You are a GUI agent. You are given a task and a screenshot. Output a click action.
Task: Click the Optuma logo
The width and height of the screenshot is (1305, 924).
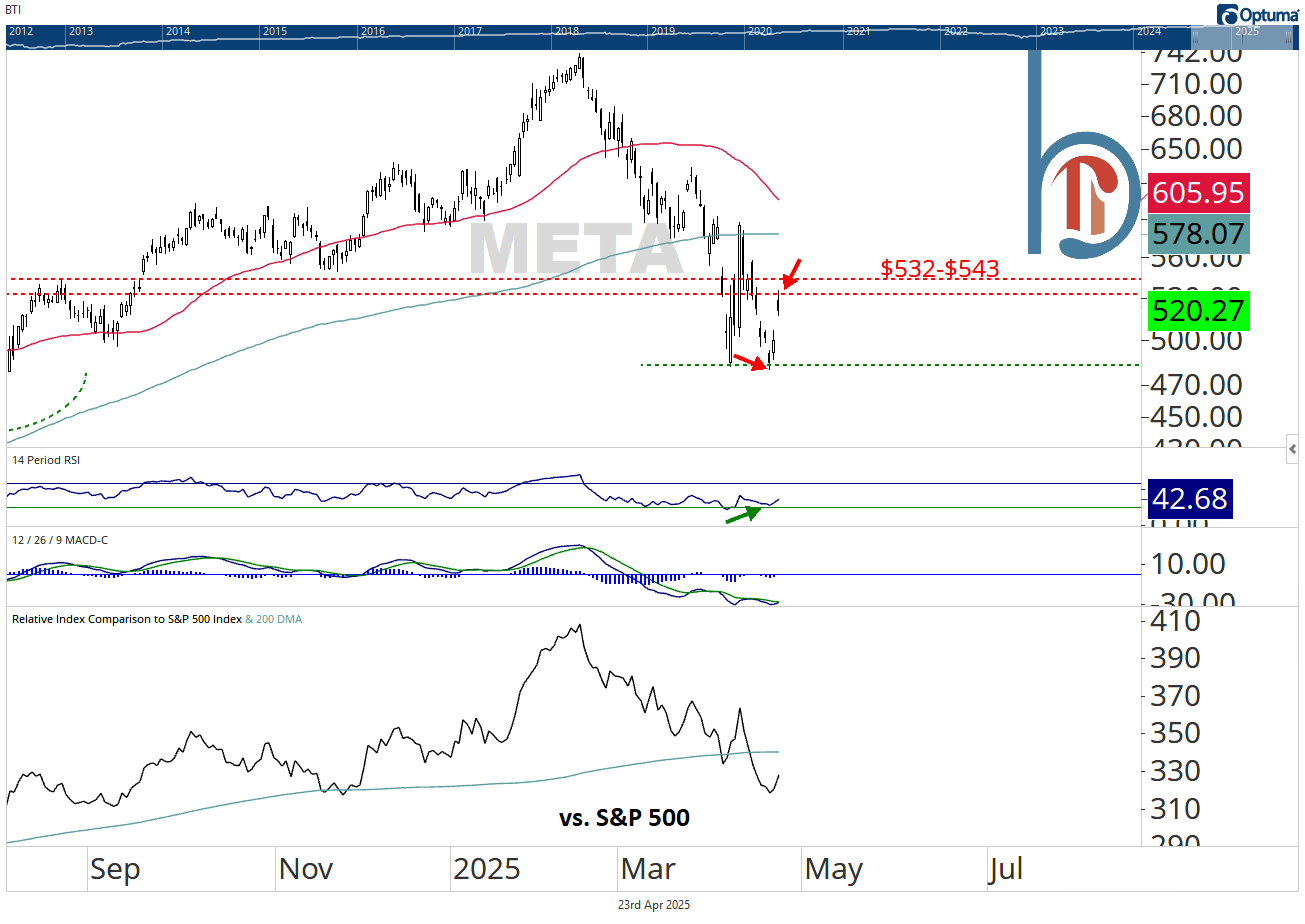click(1259, 14)
